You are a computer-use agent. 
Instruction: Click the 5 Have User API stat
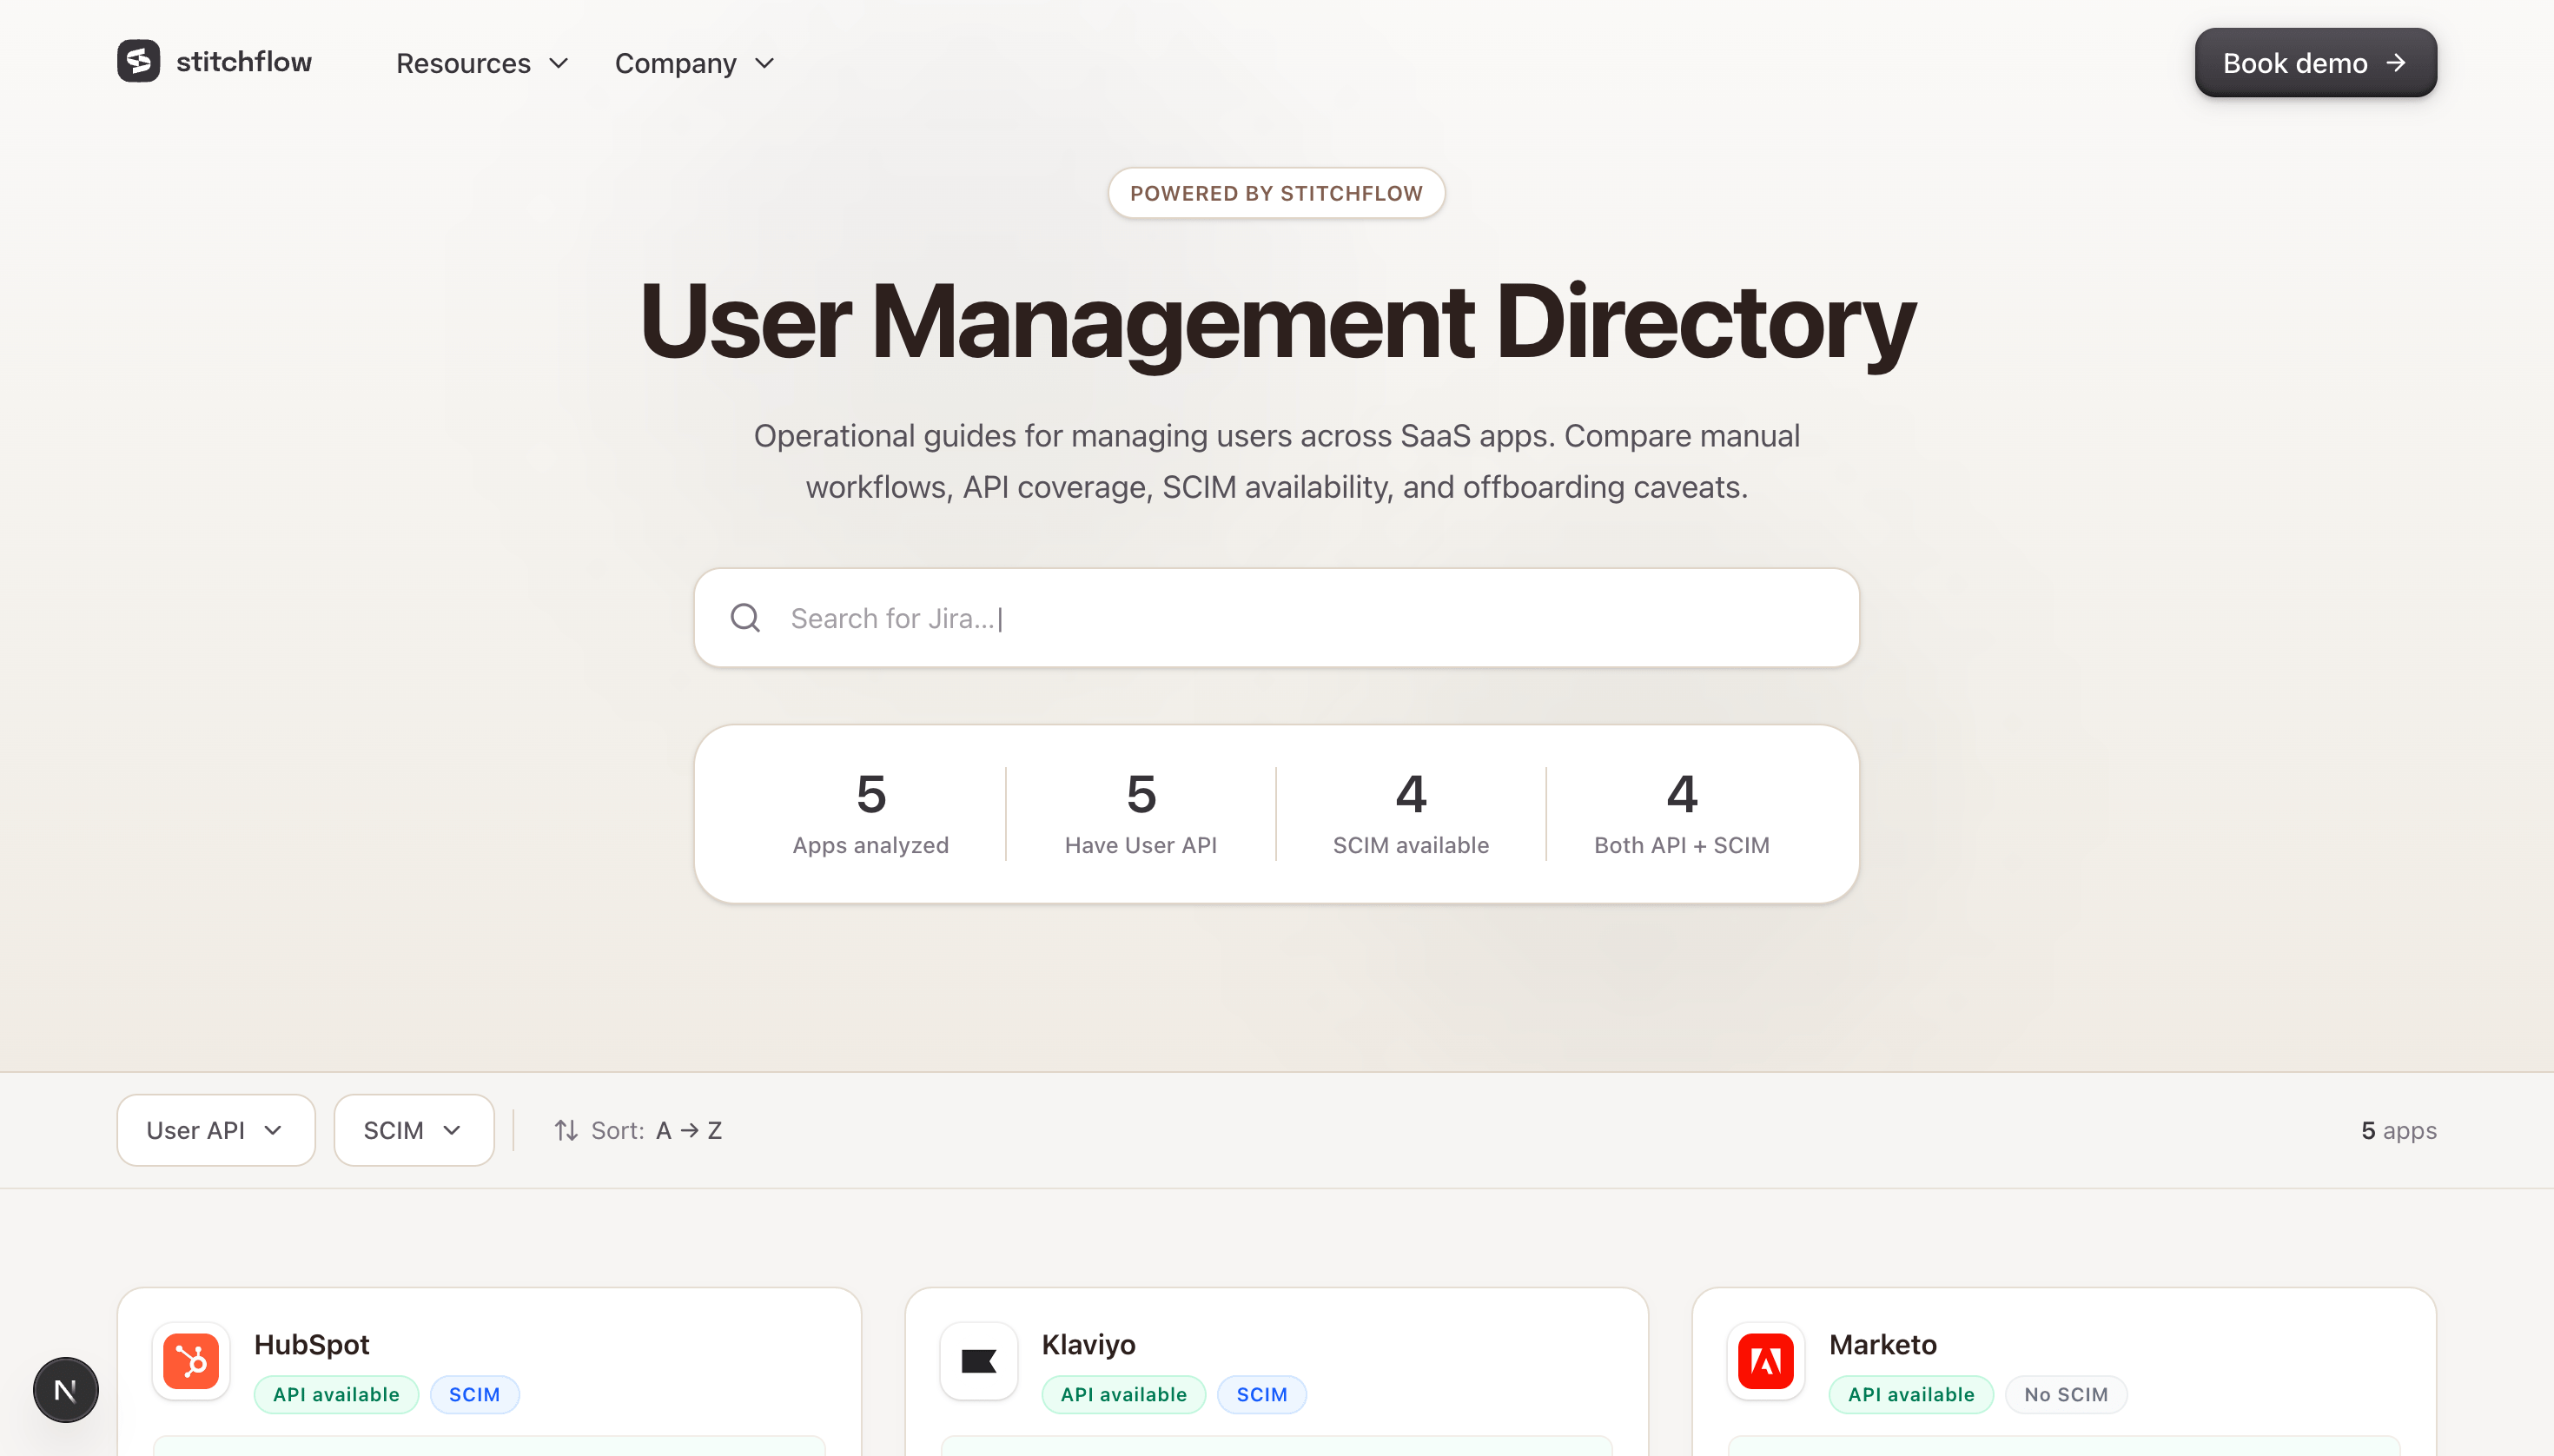pos(1141,813)
